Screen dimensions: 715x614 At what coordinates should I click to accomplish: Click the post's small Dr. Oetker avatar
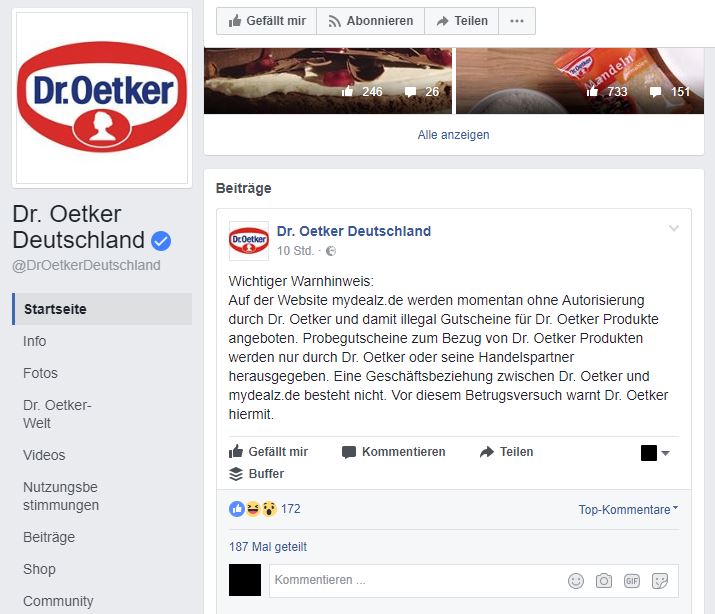pyautogui.click(x=249, y=241)
